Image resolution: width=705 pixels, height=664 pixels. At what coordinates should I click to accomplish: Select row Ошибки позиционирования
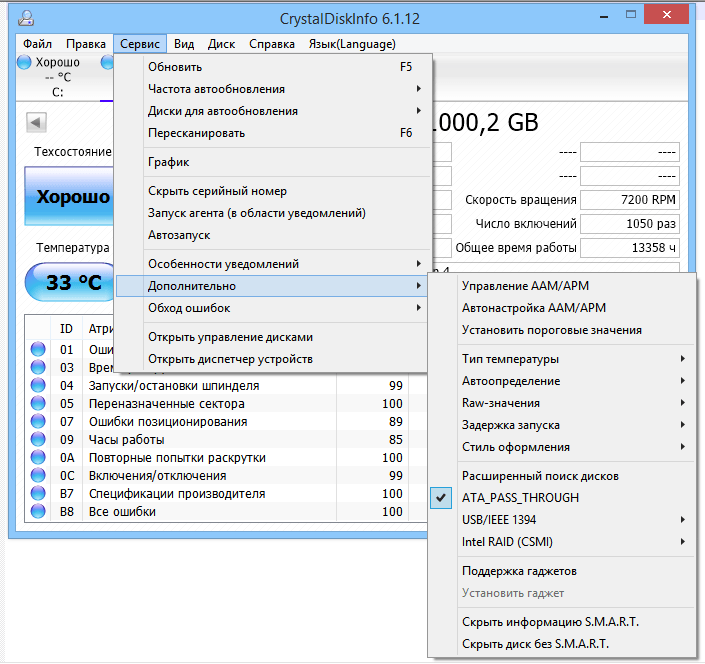[x=226, y=421]
